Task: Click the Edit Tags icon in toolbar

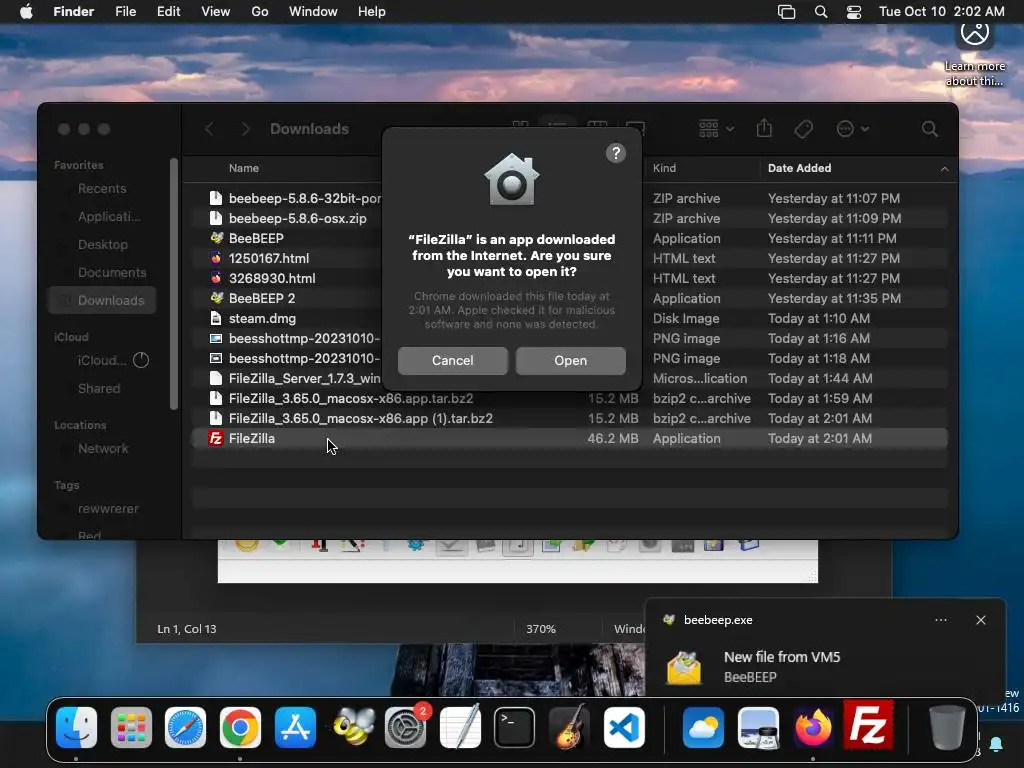Action: (803, 129)
